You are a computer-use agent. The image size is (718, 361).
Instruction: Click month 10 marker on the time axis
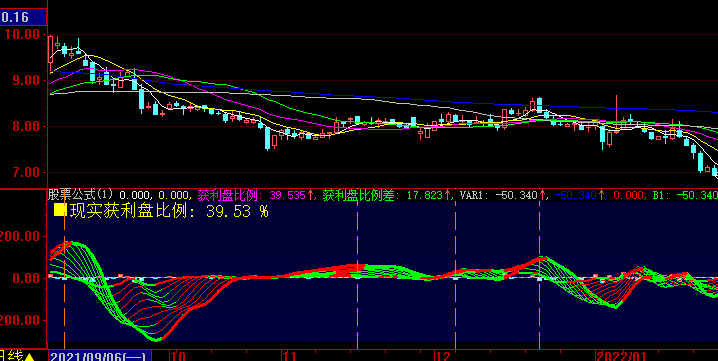click(x=178, y=356)
